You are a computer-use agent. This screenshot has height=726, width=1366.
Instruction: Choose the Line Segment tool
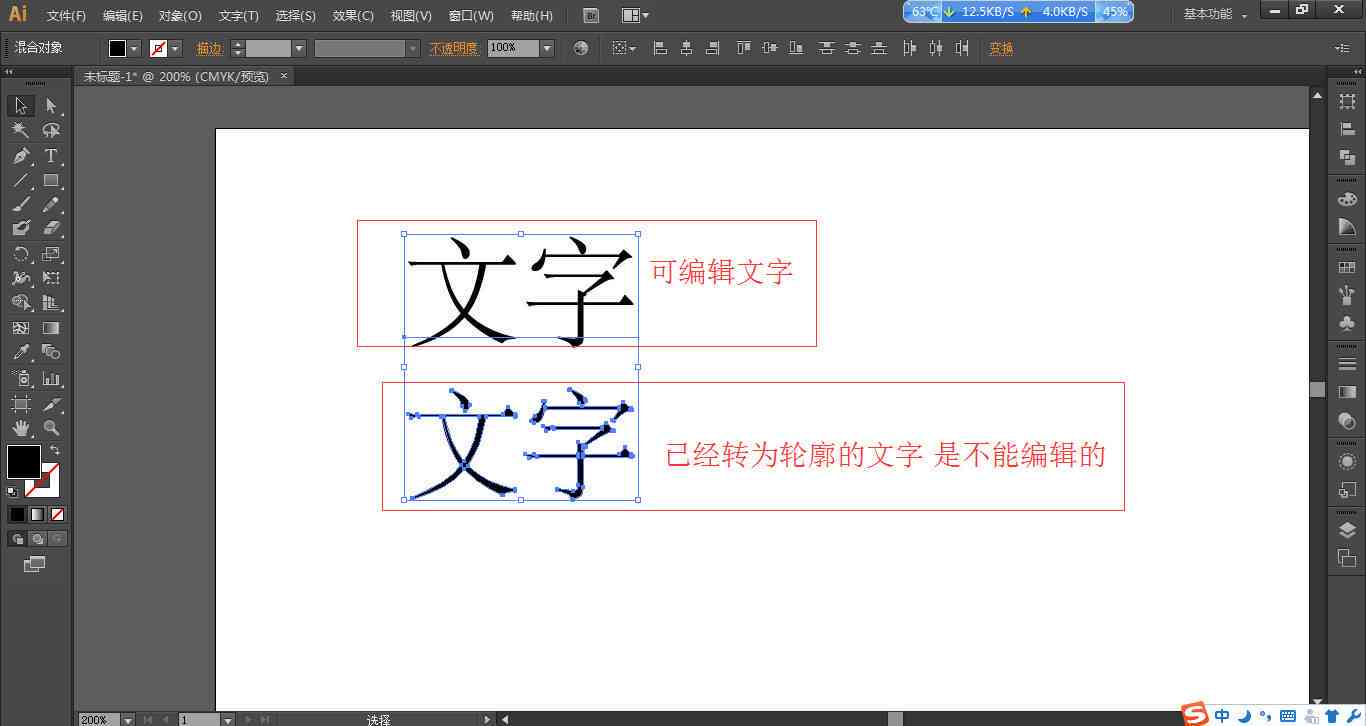point(21,181)
